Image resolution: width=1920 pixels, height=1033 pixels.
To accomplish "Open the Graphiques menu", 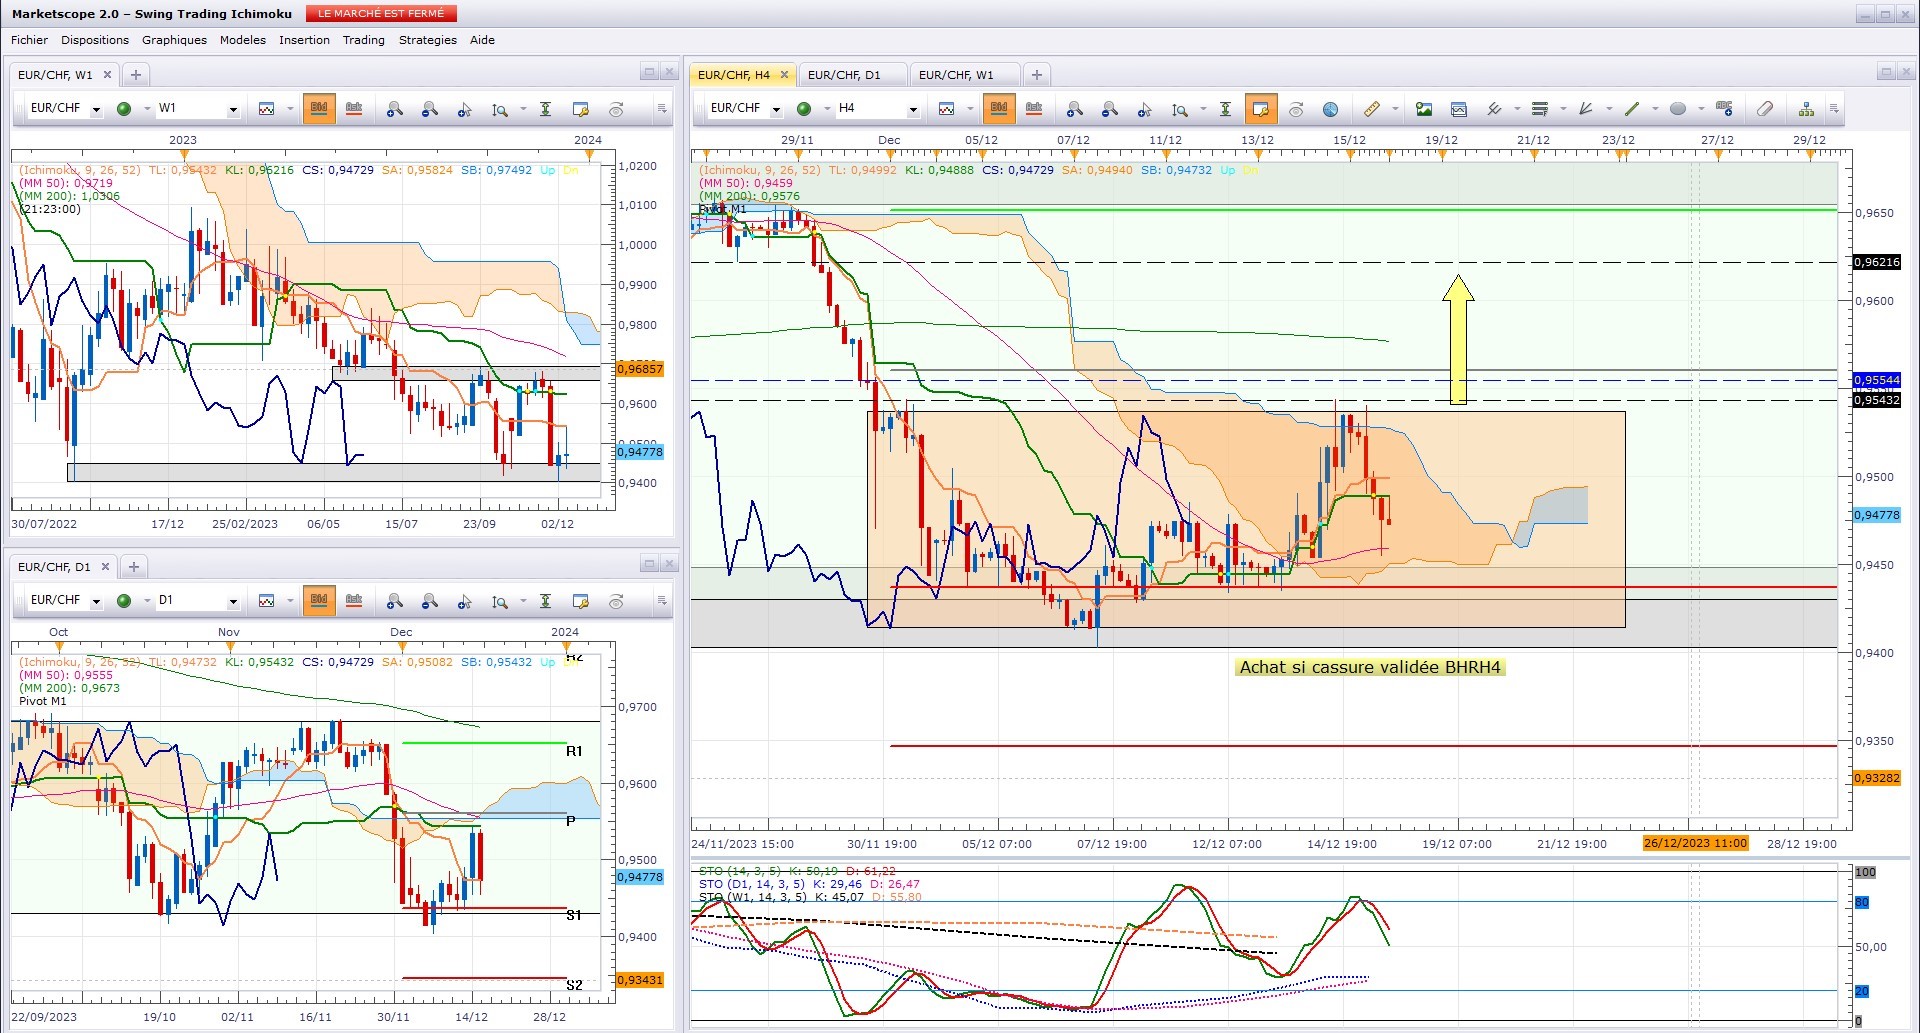I will tap(174, 40).
